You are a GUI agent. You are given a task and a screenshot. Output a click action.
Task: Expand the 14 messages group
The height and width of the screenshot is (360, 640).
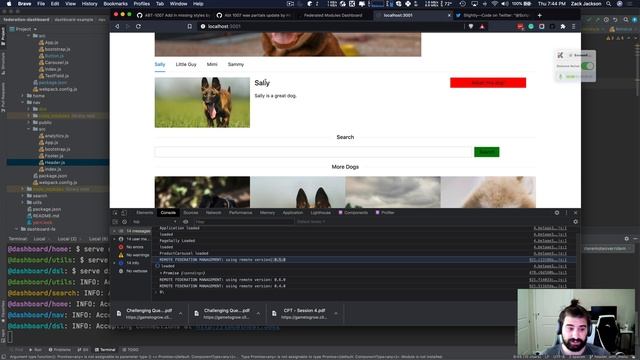[114, 231]
